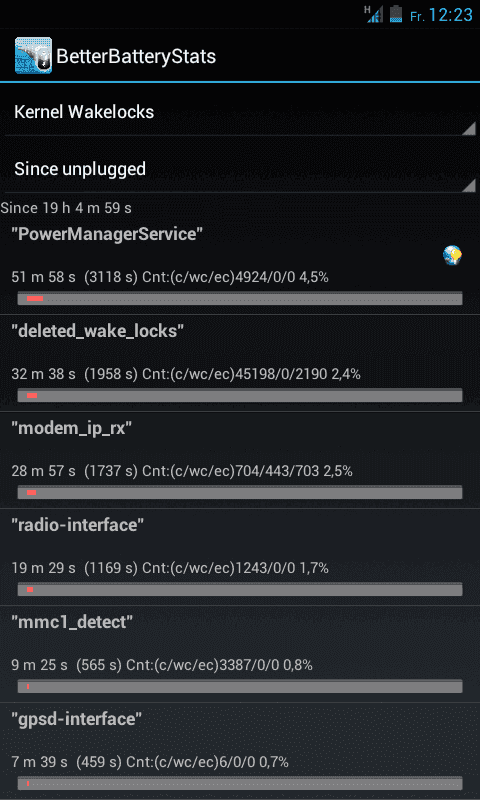This screenshot has width=480, height=800.
Task: Open the "radio-interface" wakelock item
Action: (x=240, y=557)
